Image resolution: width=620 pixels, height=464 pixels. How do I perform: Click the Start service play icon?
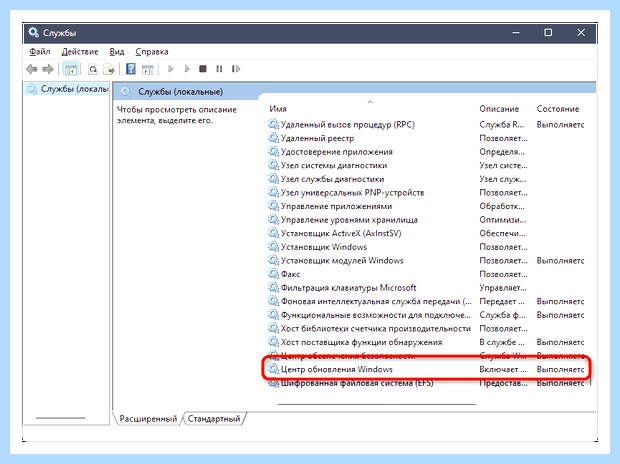click(x=170, y=69)
